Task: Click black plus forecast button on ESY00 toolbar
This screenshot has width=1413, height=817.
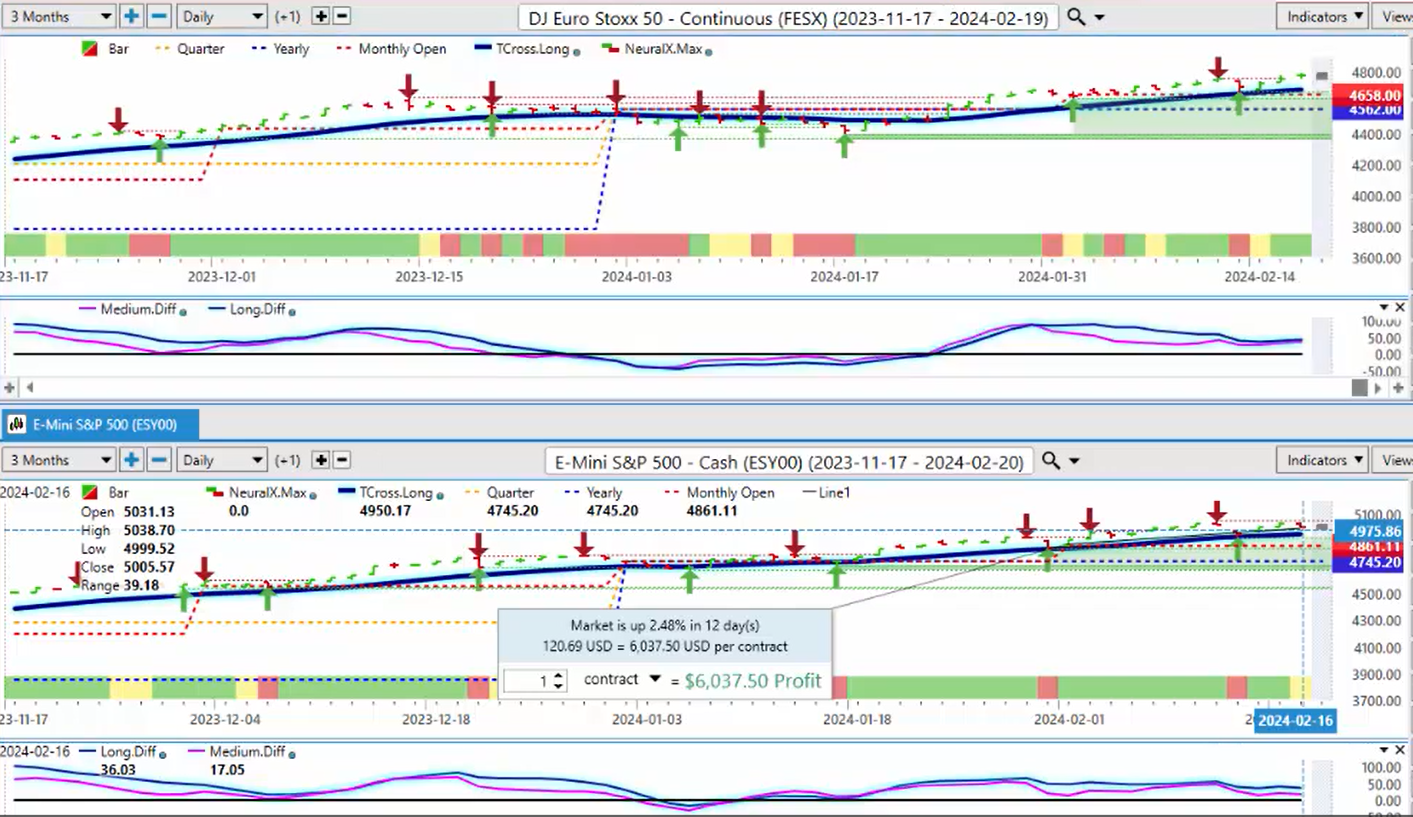Action: pyautogui.click(x=320, y=460)
